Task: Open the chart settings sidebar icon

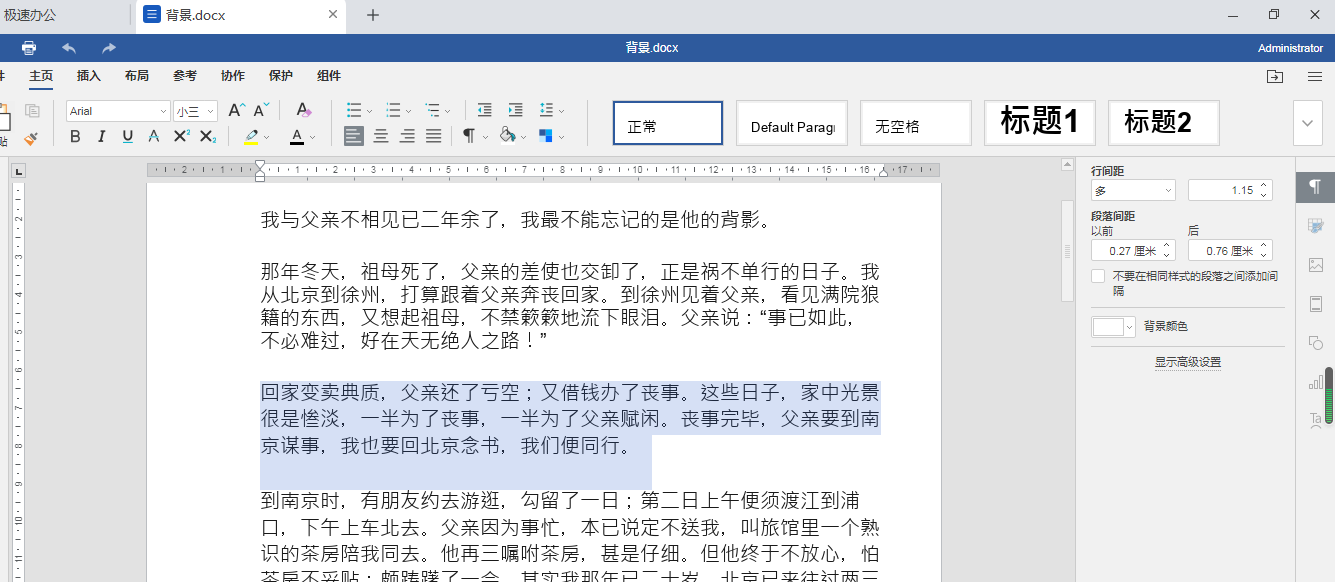Action: [x=1315, y=382]
